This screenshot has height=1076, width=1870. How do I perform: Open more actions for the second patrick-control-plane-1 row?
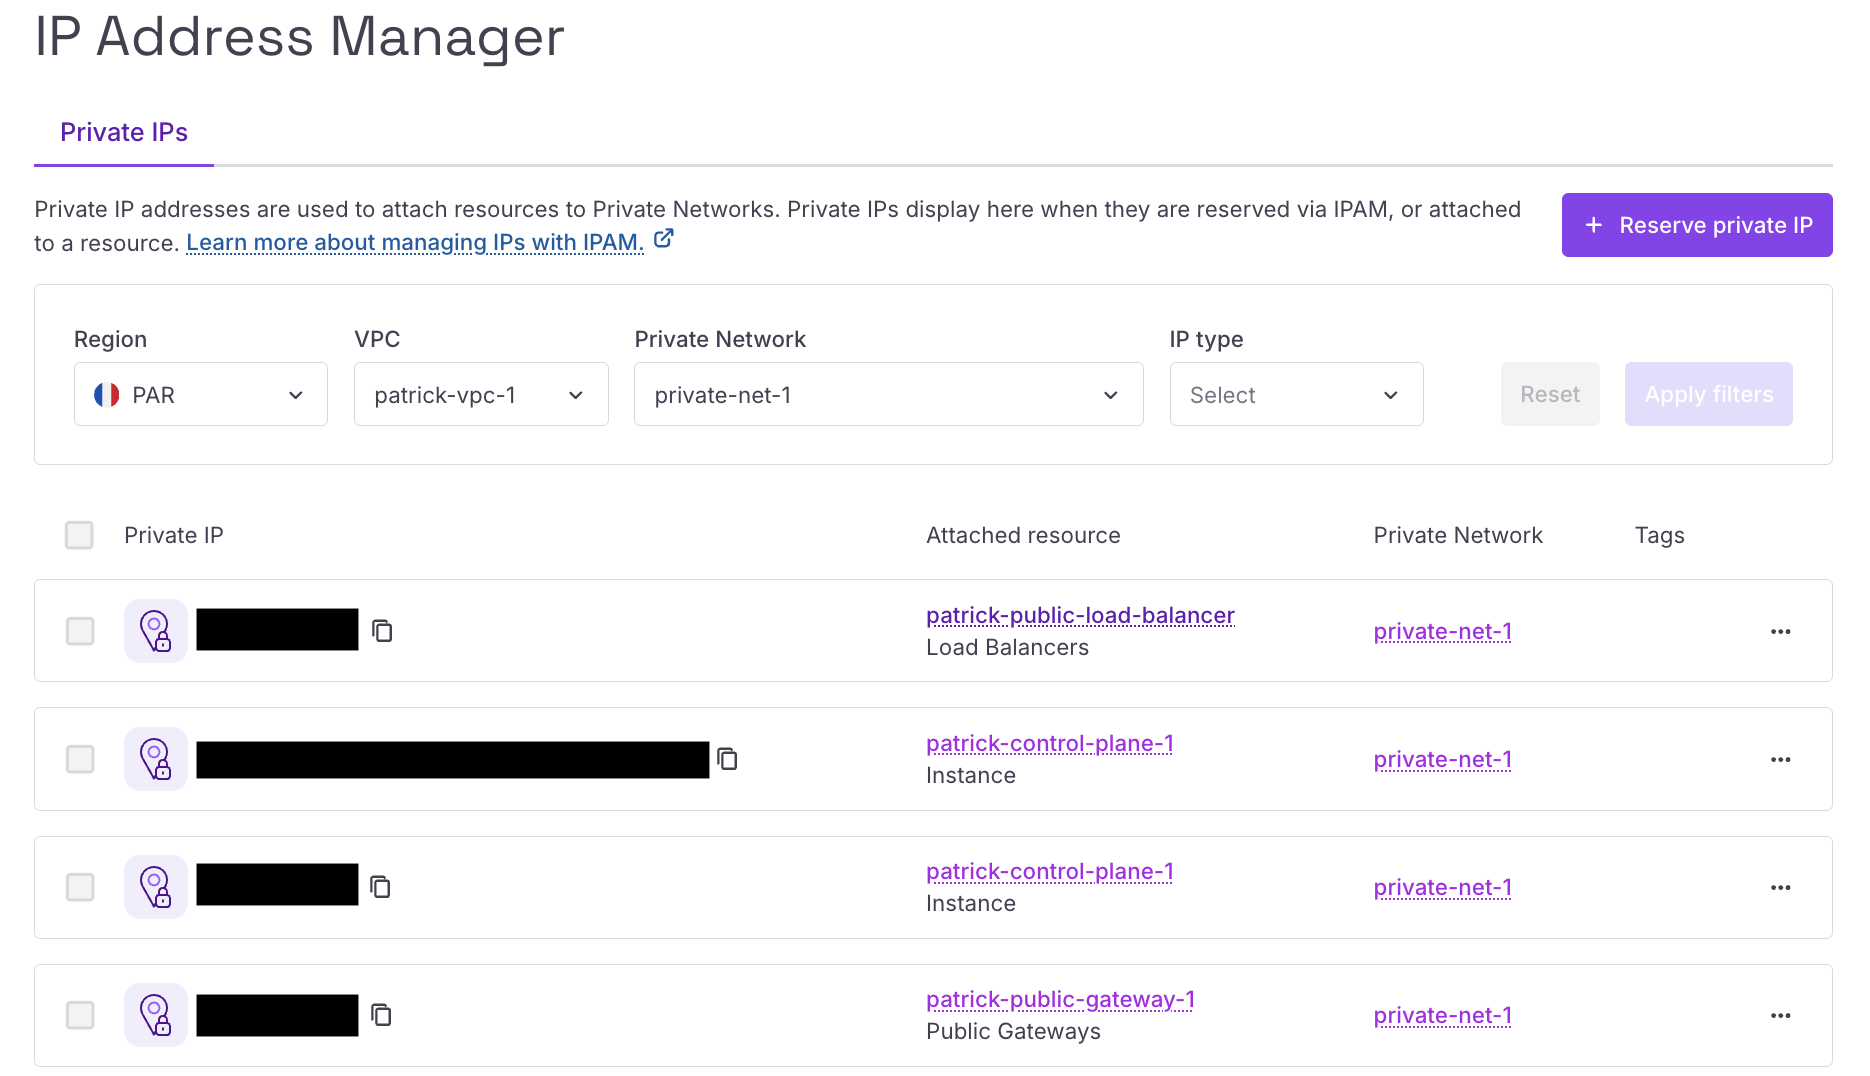tap(1780, 887)
